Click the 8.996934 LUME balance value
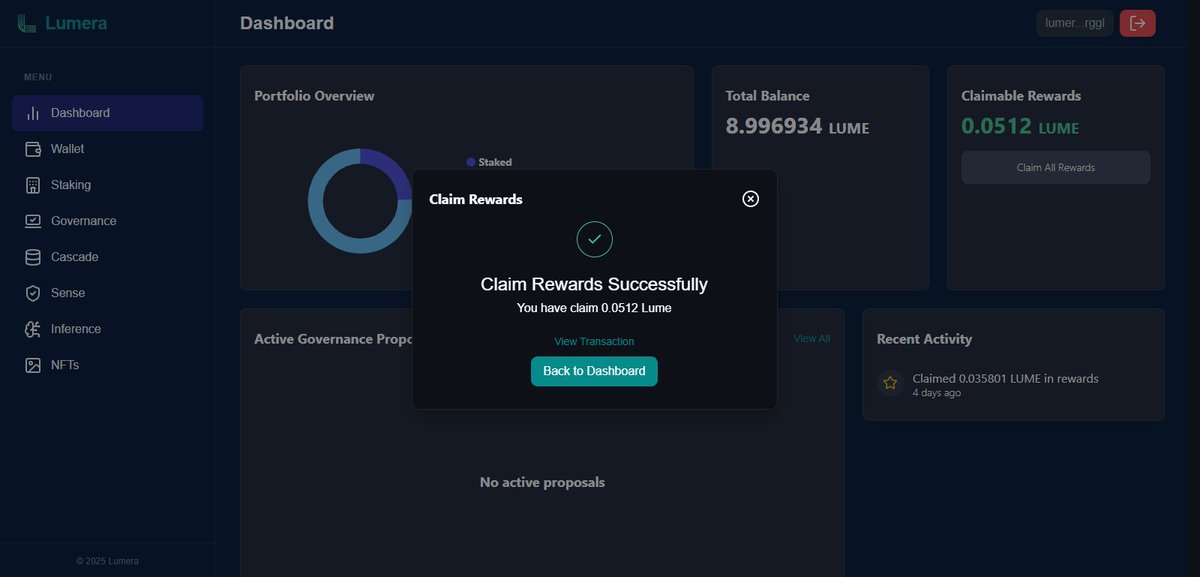1200x577 pixels. click(x=797, y=127)
